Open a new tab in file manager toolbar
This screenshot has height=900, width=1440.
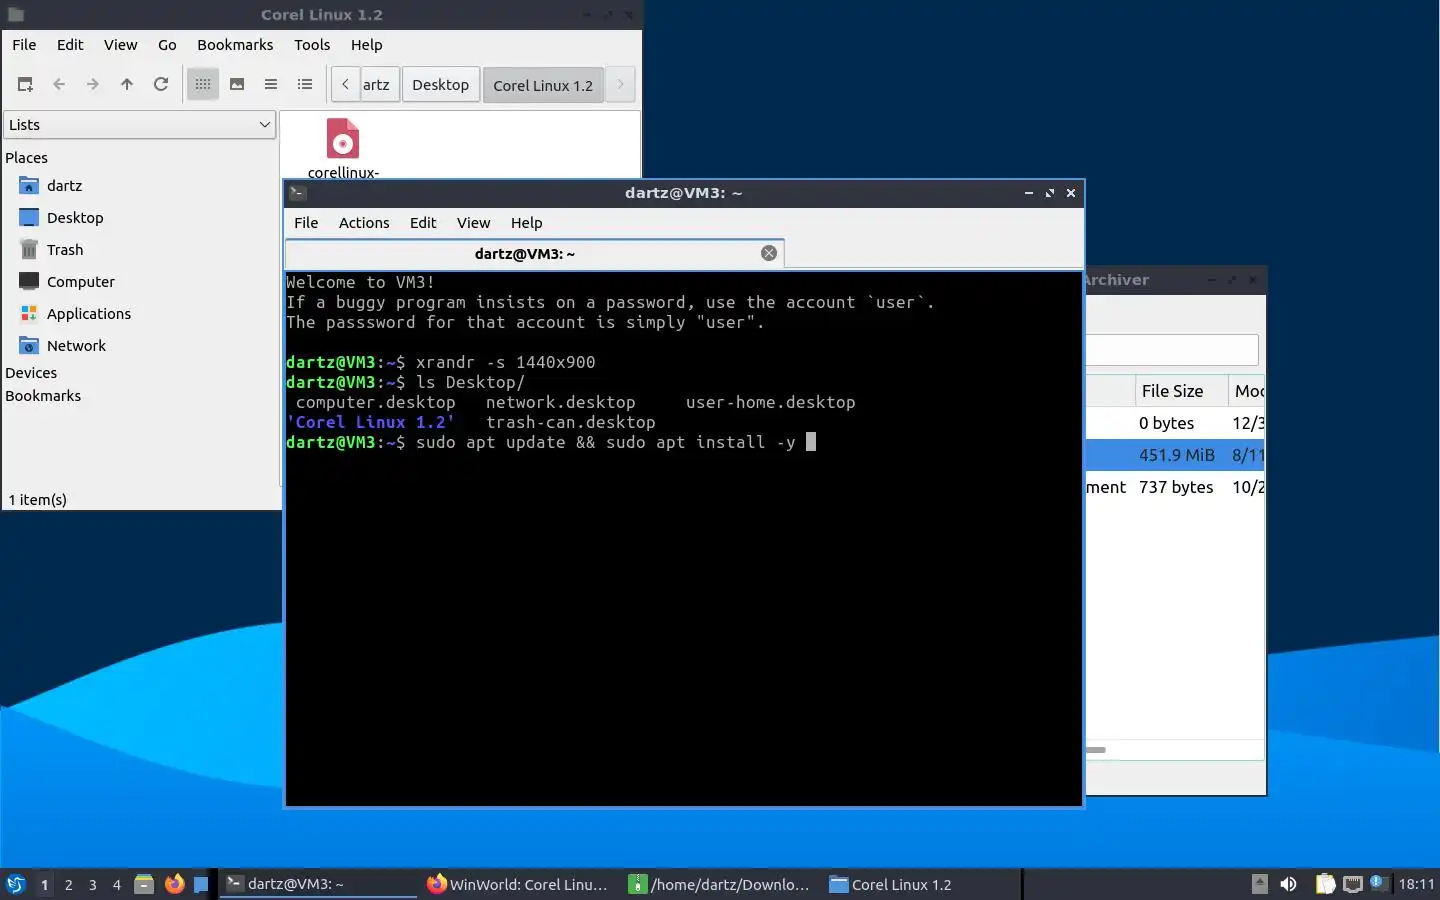[25, 85]
